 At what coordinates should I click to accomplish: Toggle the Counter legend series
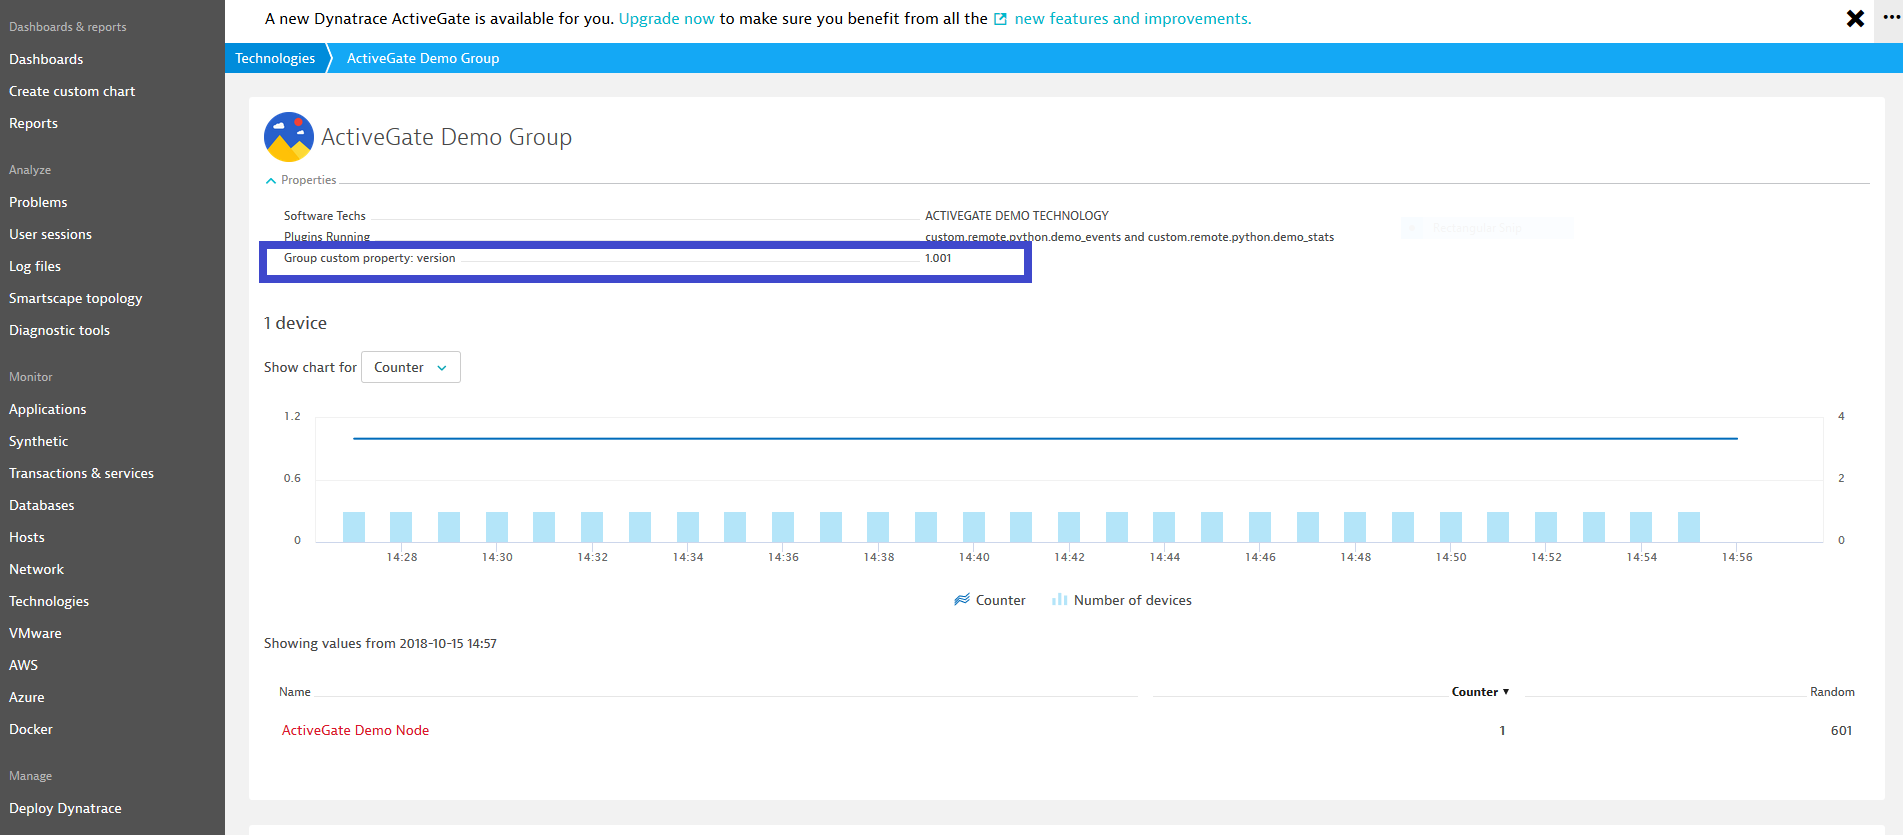click(x=990, y=600)
